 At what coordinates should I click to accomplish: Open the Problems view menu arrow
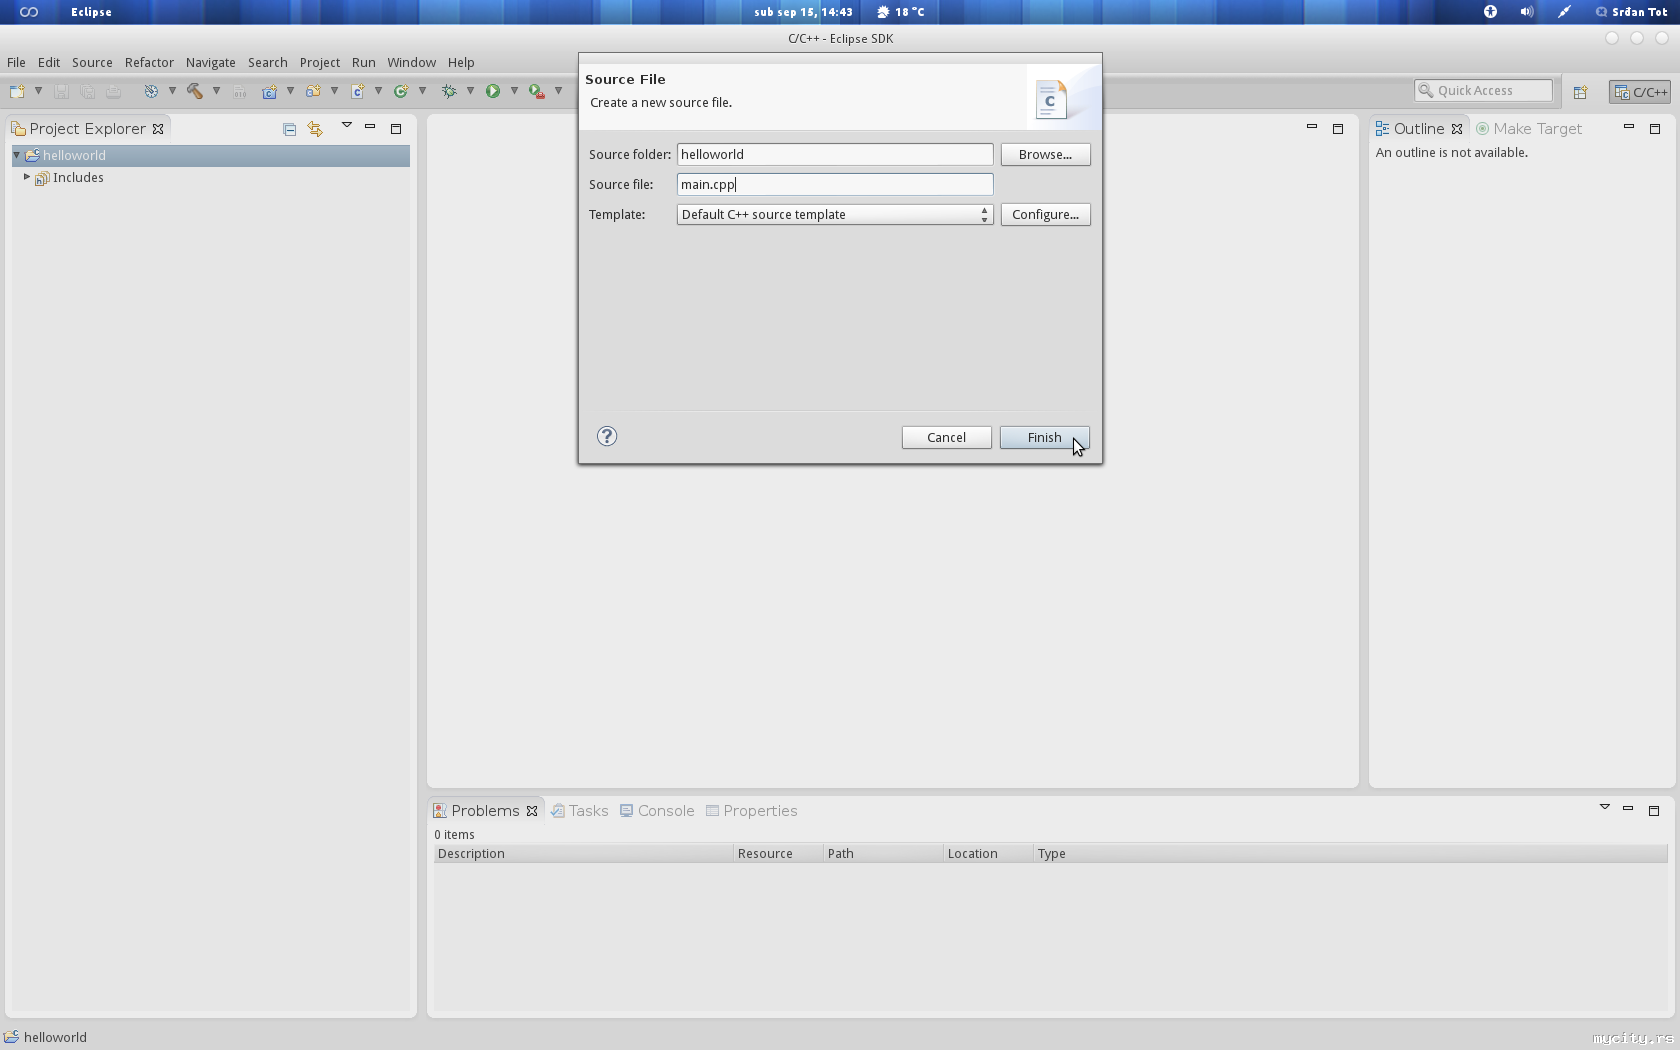tap(1605, 807)
